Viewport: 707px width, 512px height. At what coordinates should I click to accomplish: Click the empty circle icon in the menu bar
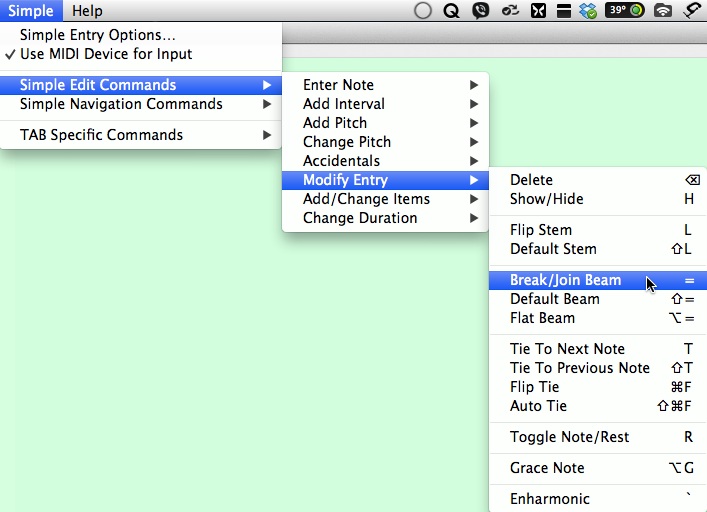pos(423,11)
